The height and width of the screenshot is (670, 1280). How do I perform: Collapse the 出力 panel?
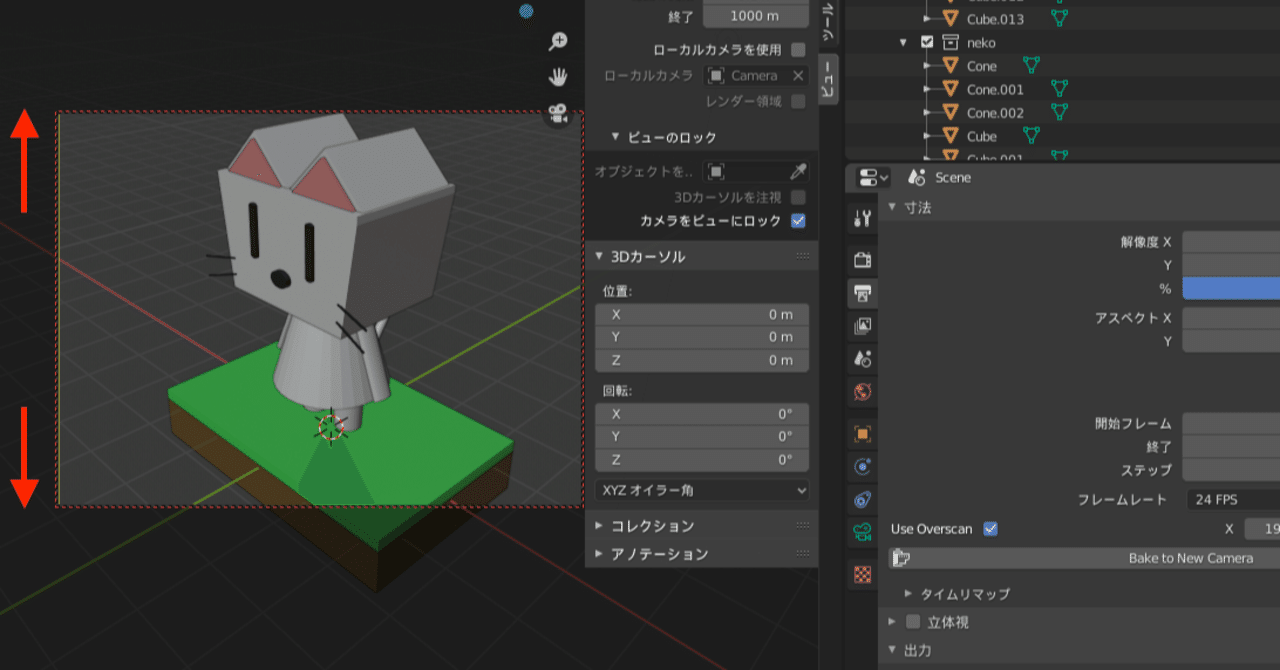point(892,650)
